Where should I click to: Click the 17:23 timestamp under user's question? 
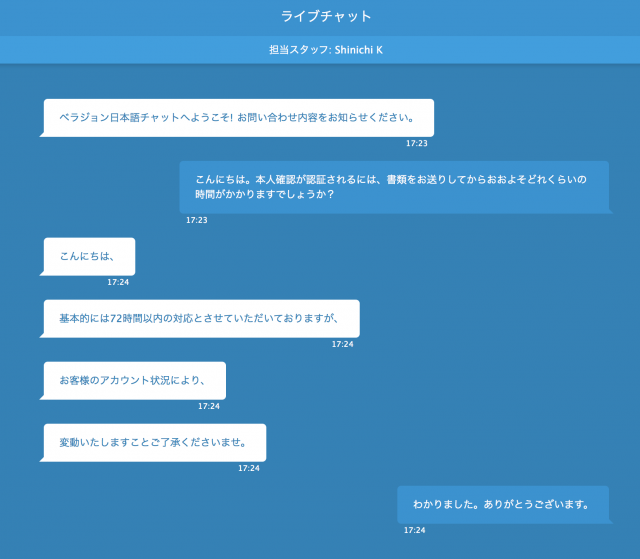tap(197, 220)
